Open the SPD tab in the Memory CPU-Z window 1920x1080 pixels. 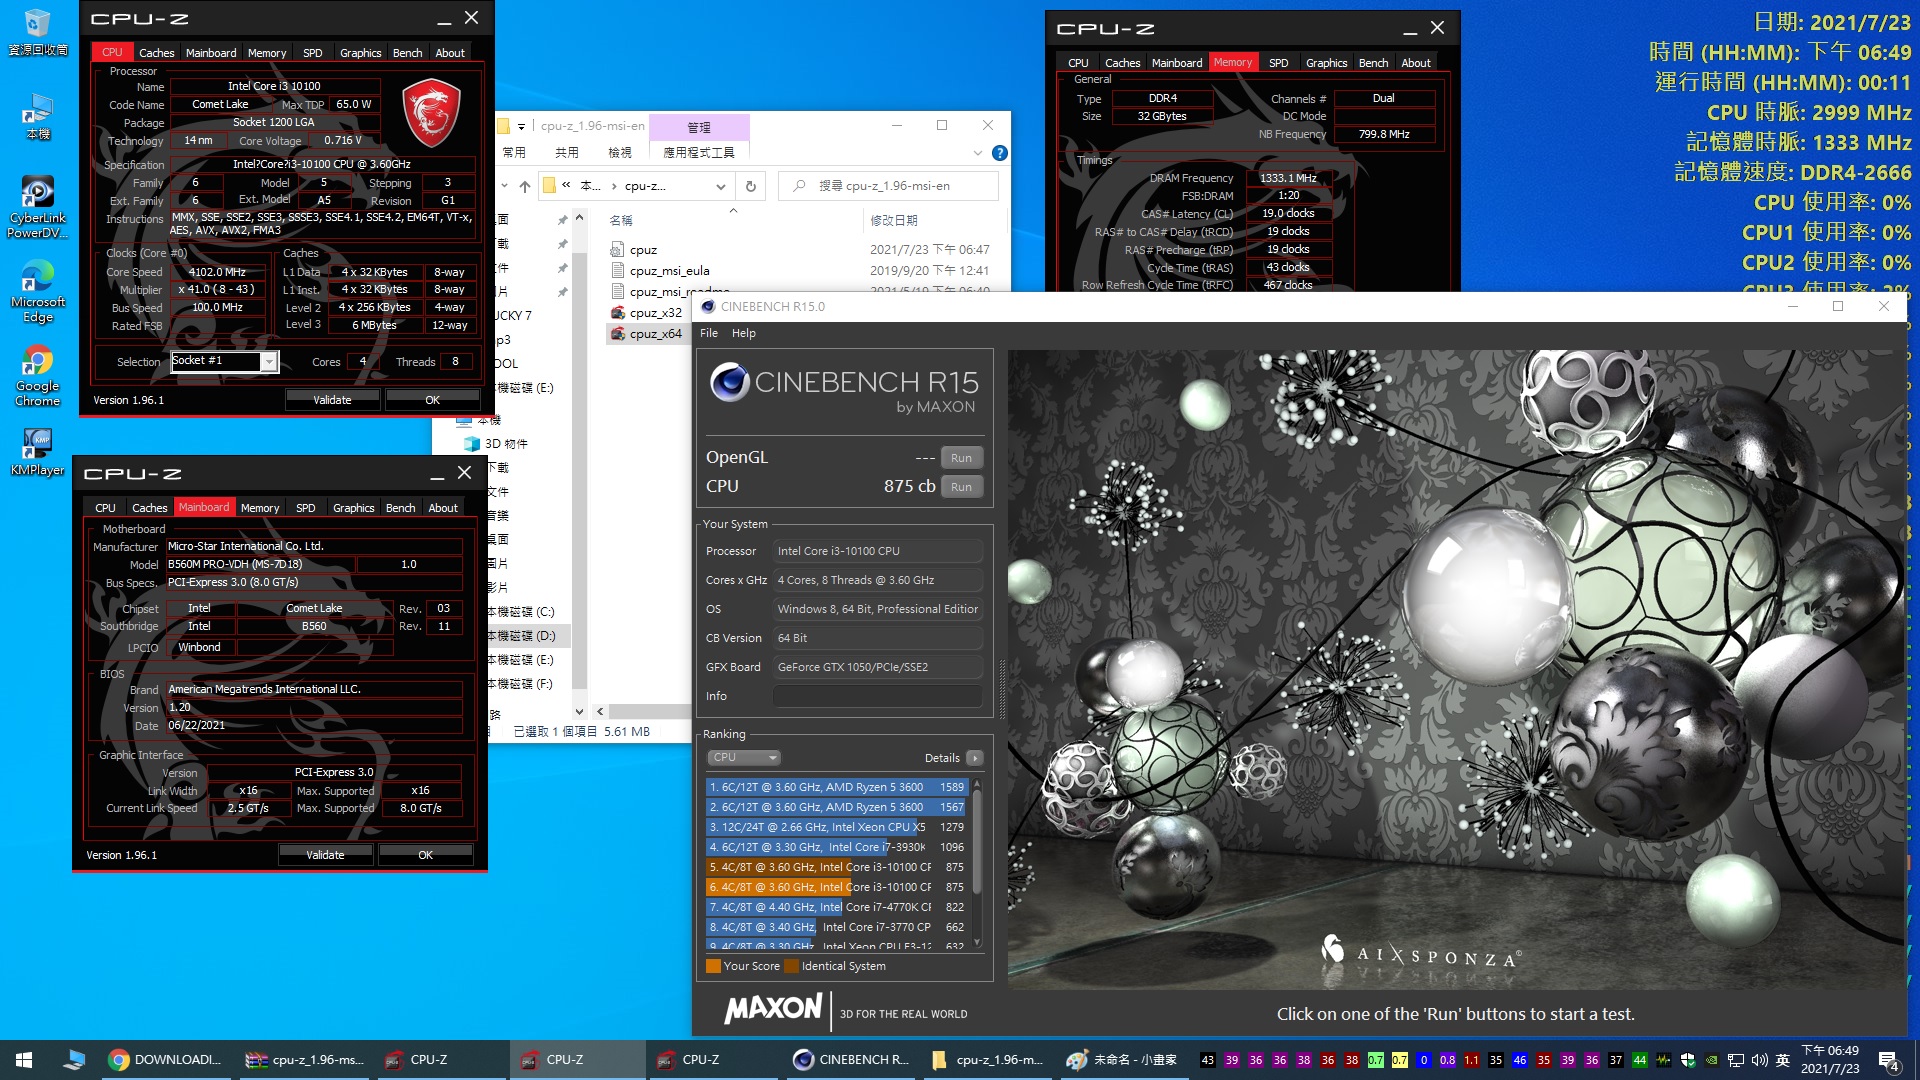point(1278,63)
